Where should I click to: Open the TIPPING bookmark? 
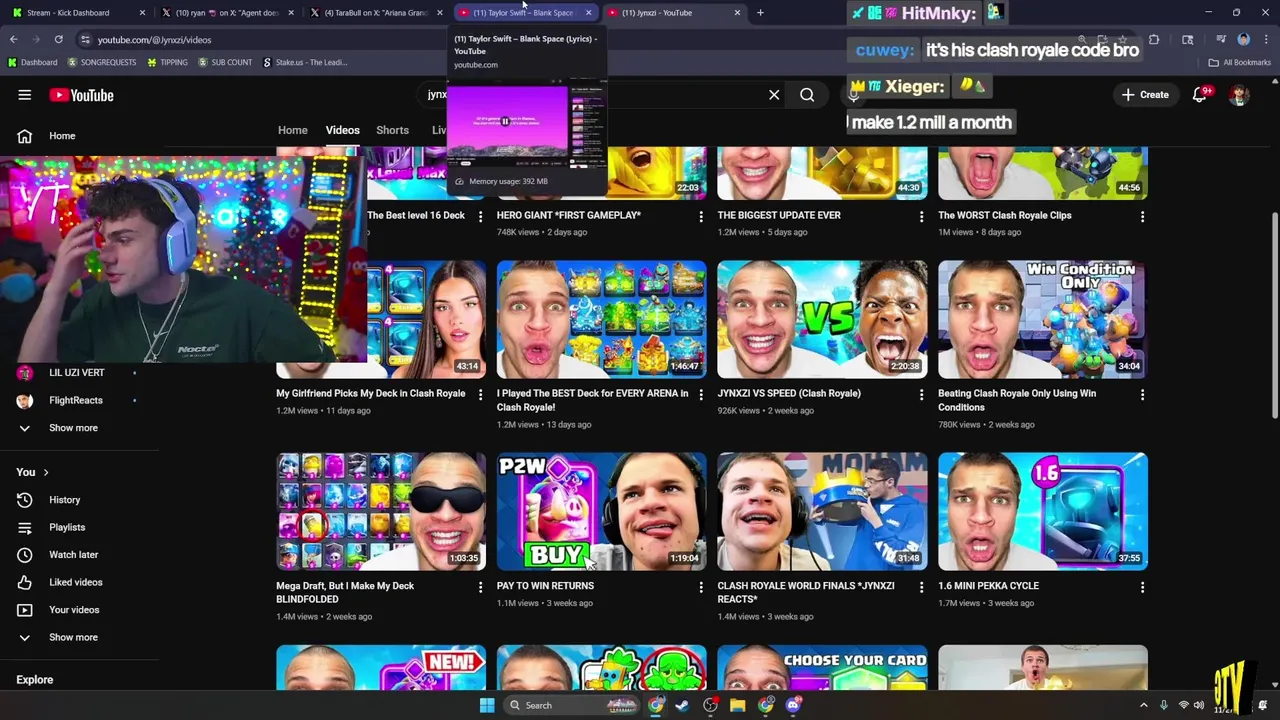tap(167, 62)
